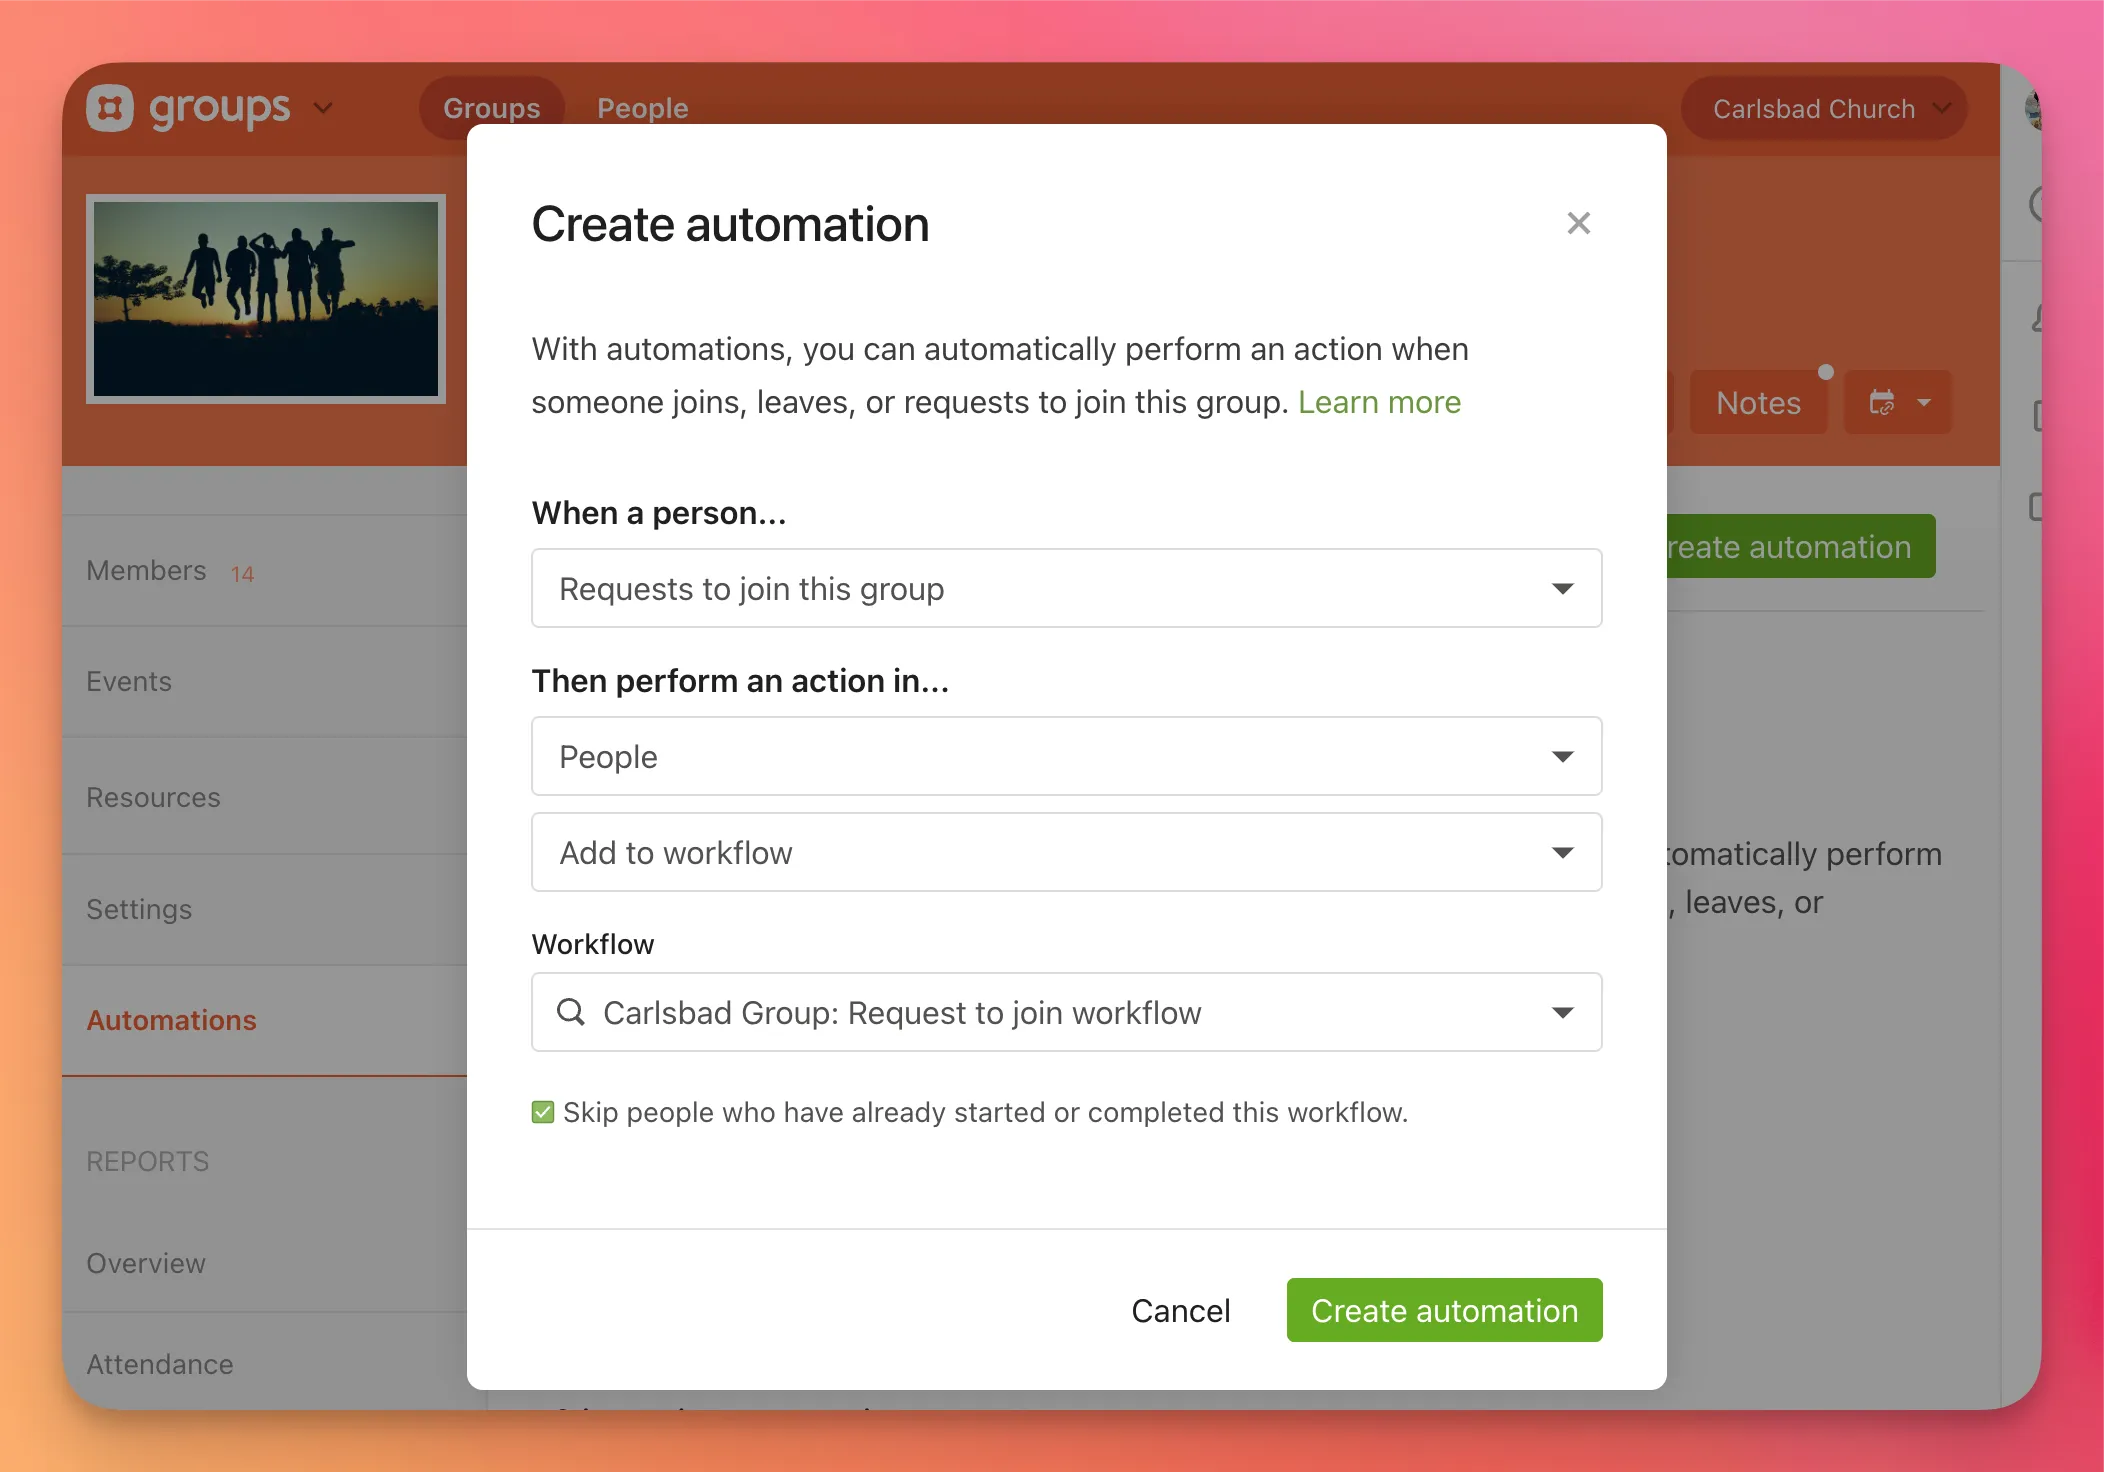Click the Cancel button
Screen dimensions: 2104x1472
tap(1180, 1310)
